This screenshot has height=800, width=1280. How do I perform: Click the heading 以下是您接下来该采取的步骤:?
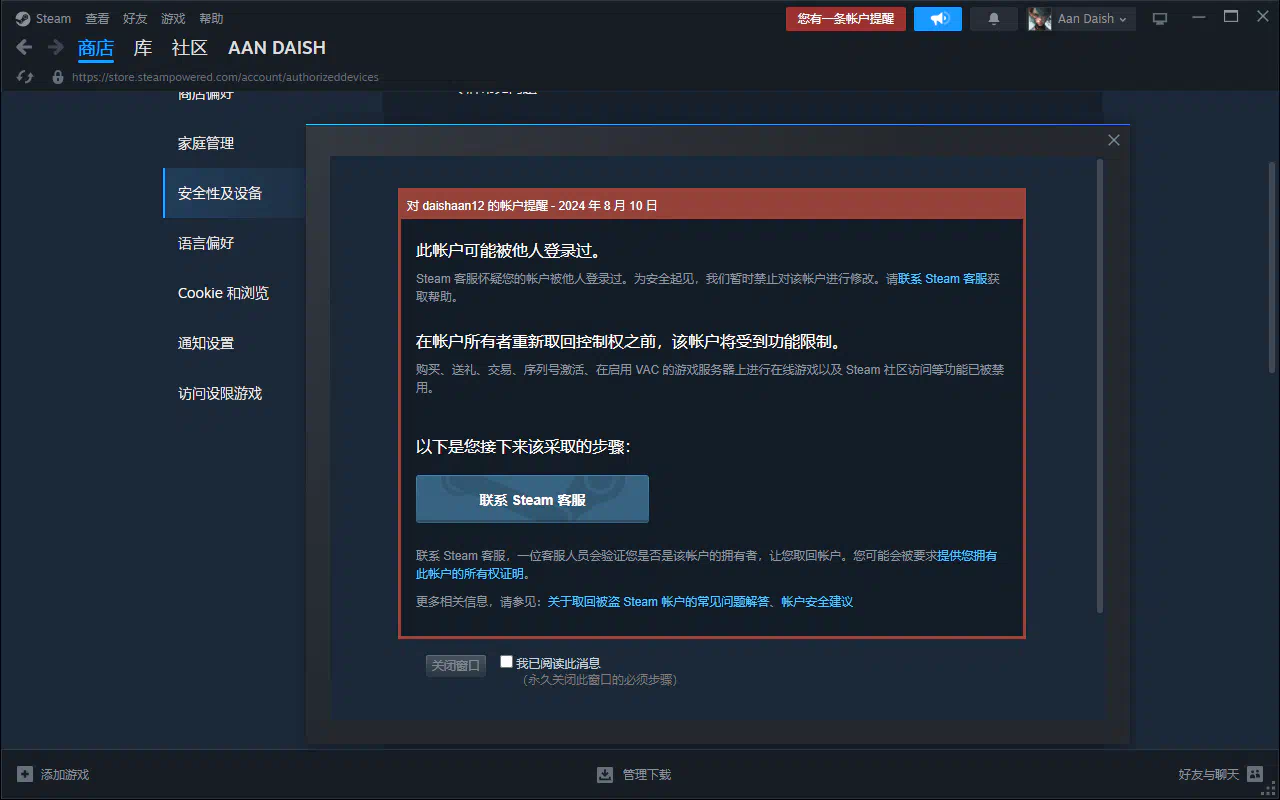[x=523, y=447]
